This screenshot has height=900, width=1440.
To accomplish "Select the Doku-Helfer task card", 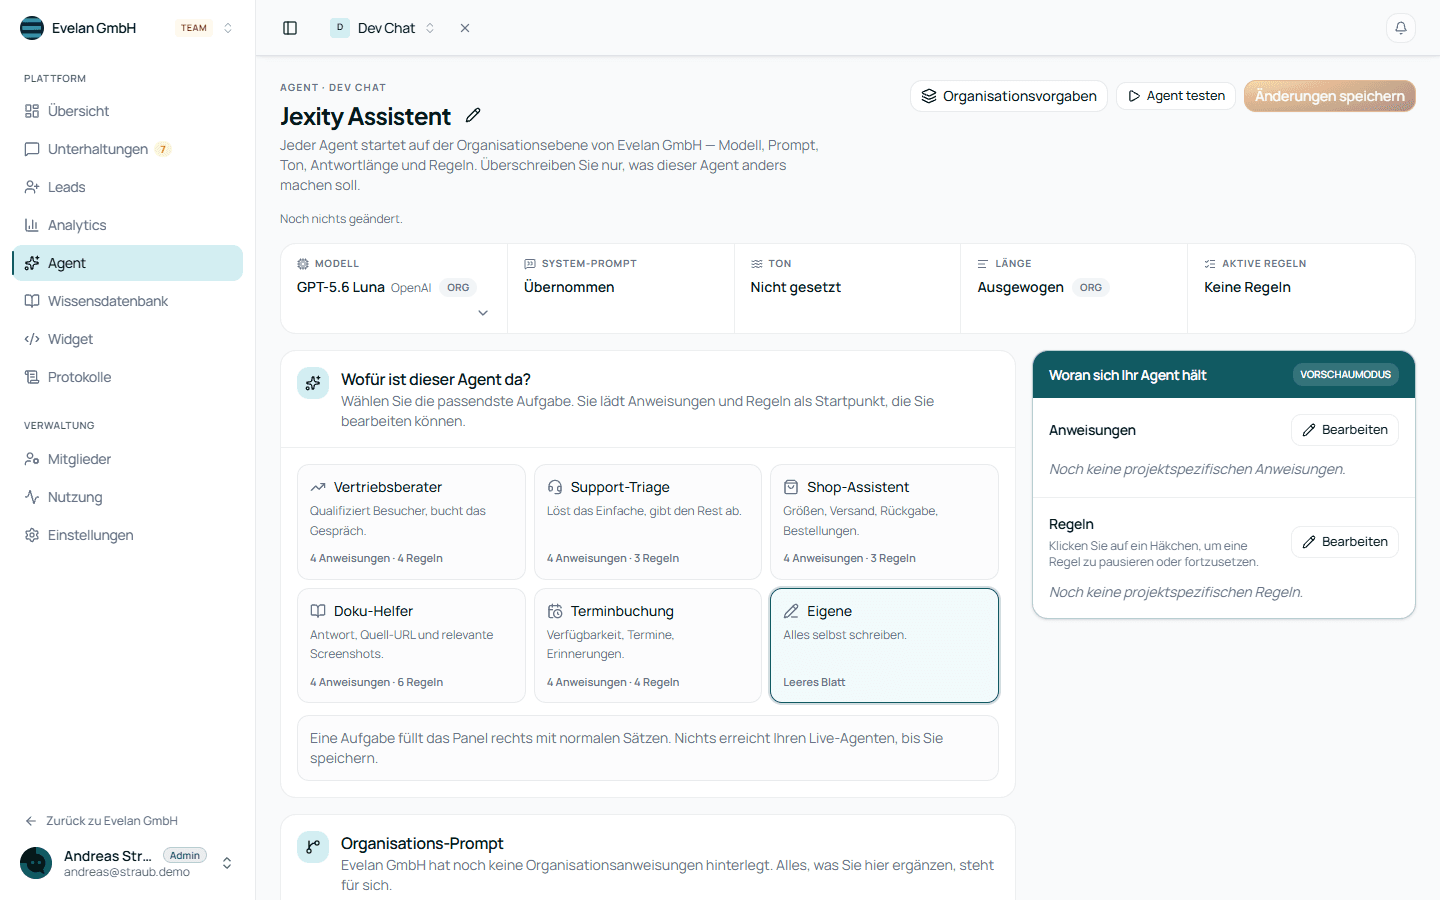I will pos(411,646).
